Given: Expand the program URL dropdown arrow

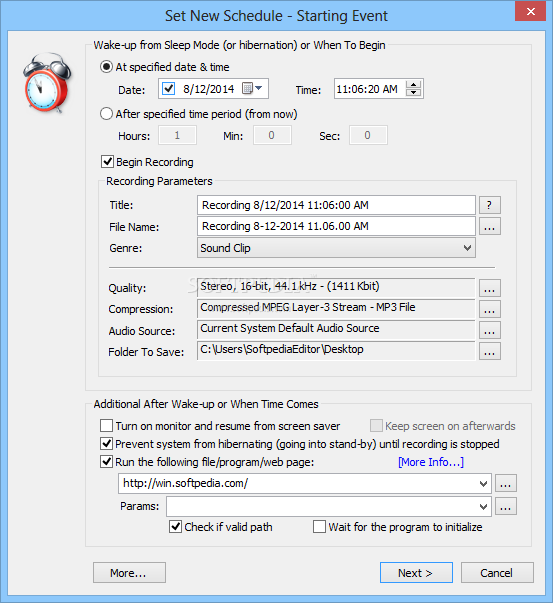Looking at the screenshot, I should [483, 484].
